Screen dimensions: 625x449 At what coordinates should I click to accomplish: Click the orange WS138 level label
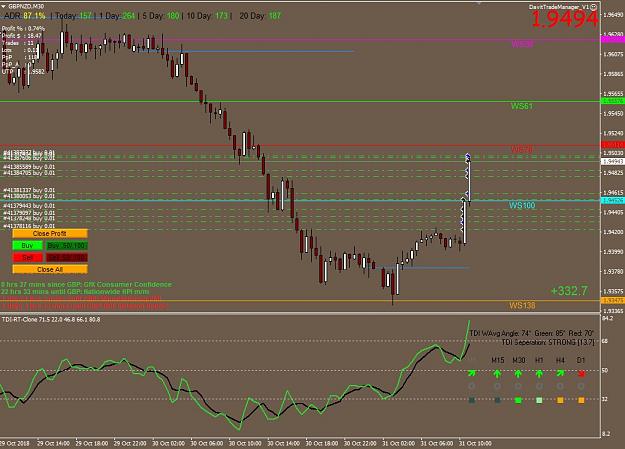point(522,305)
